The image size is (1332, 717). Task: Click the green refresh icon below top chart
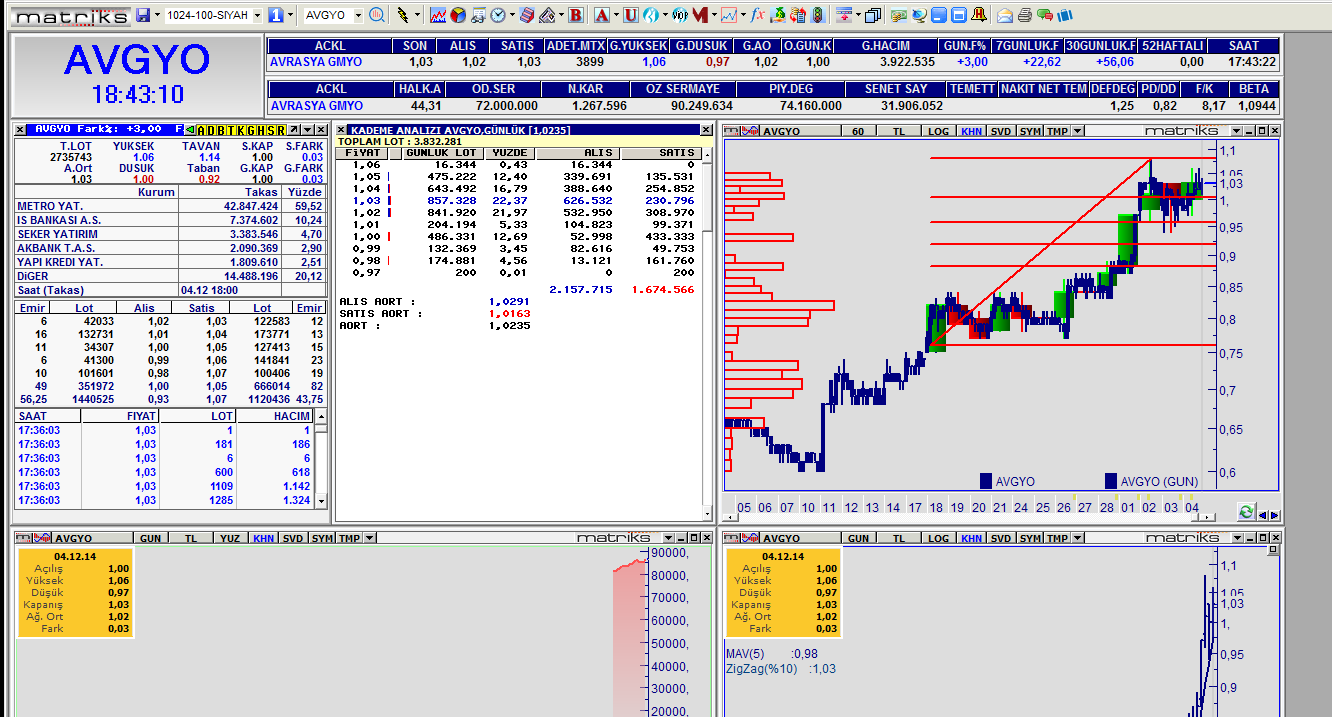[x=1245, y=512]
